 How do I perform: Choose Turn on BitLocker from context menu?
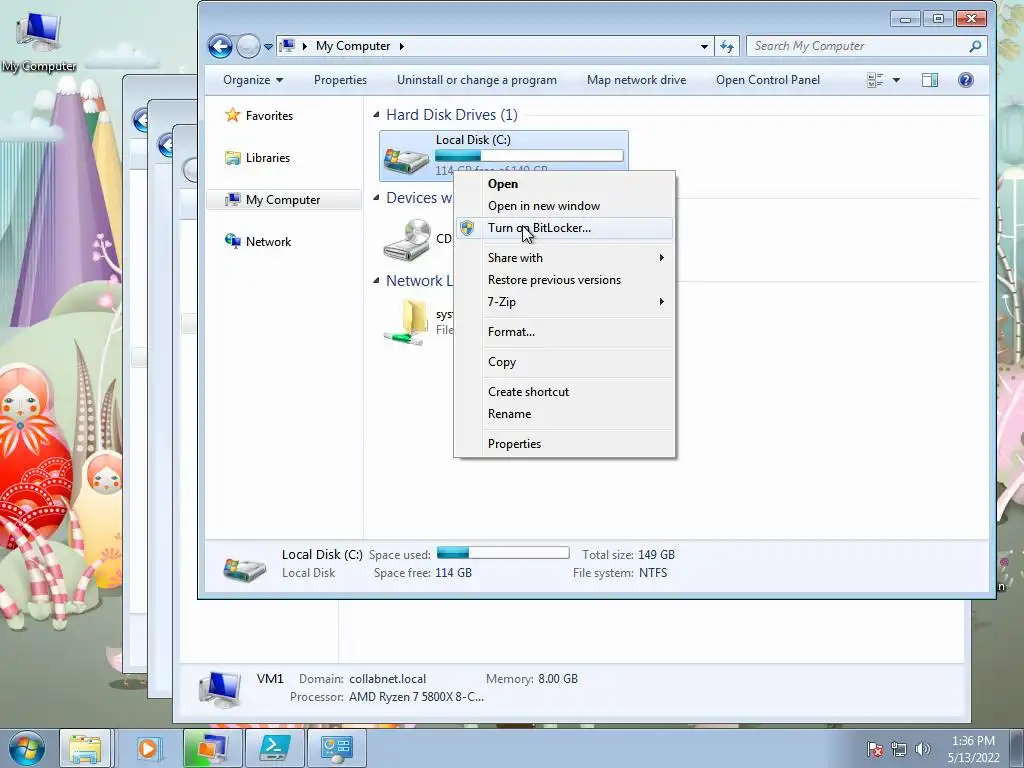pyautogui.click(x=565, y=228)
